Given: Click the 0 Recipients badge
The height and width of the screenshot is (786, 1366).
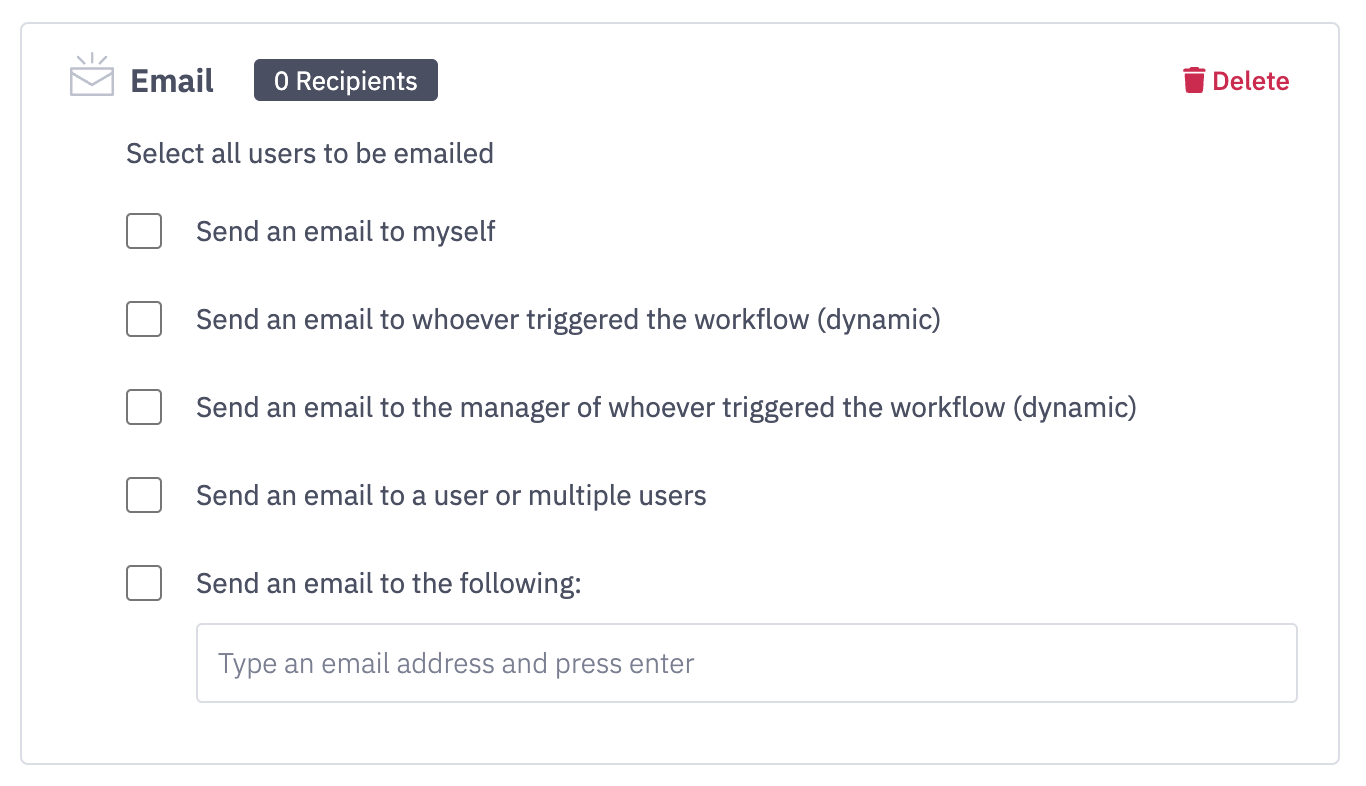Looking at the screenshot, I should [x=345, y=81].
